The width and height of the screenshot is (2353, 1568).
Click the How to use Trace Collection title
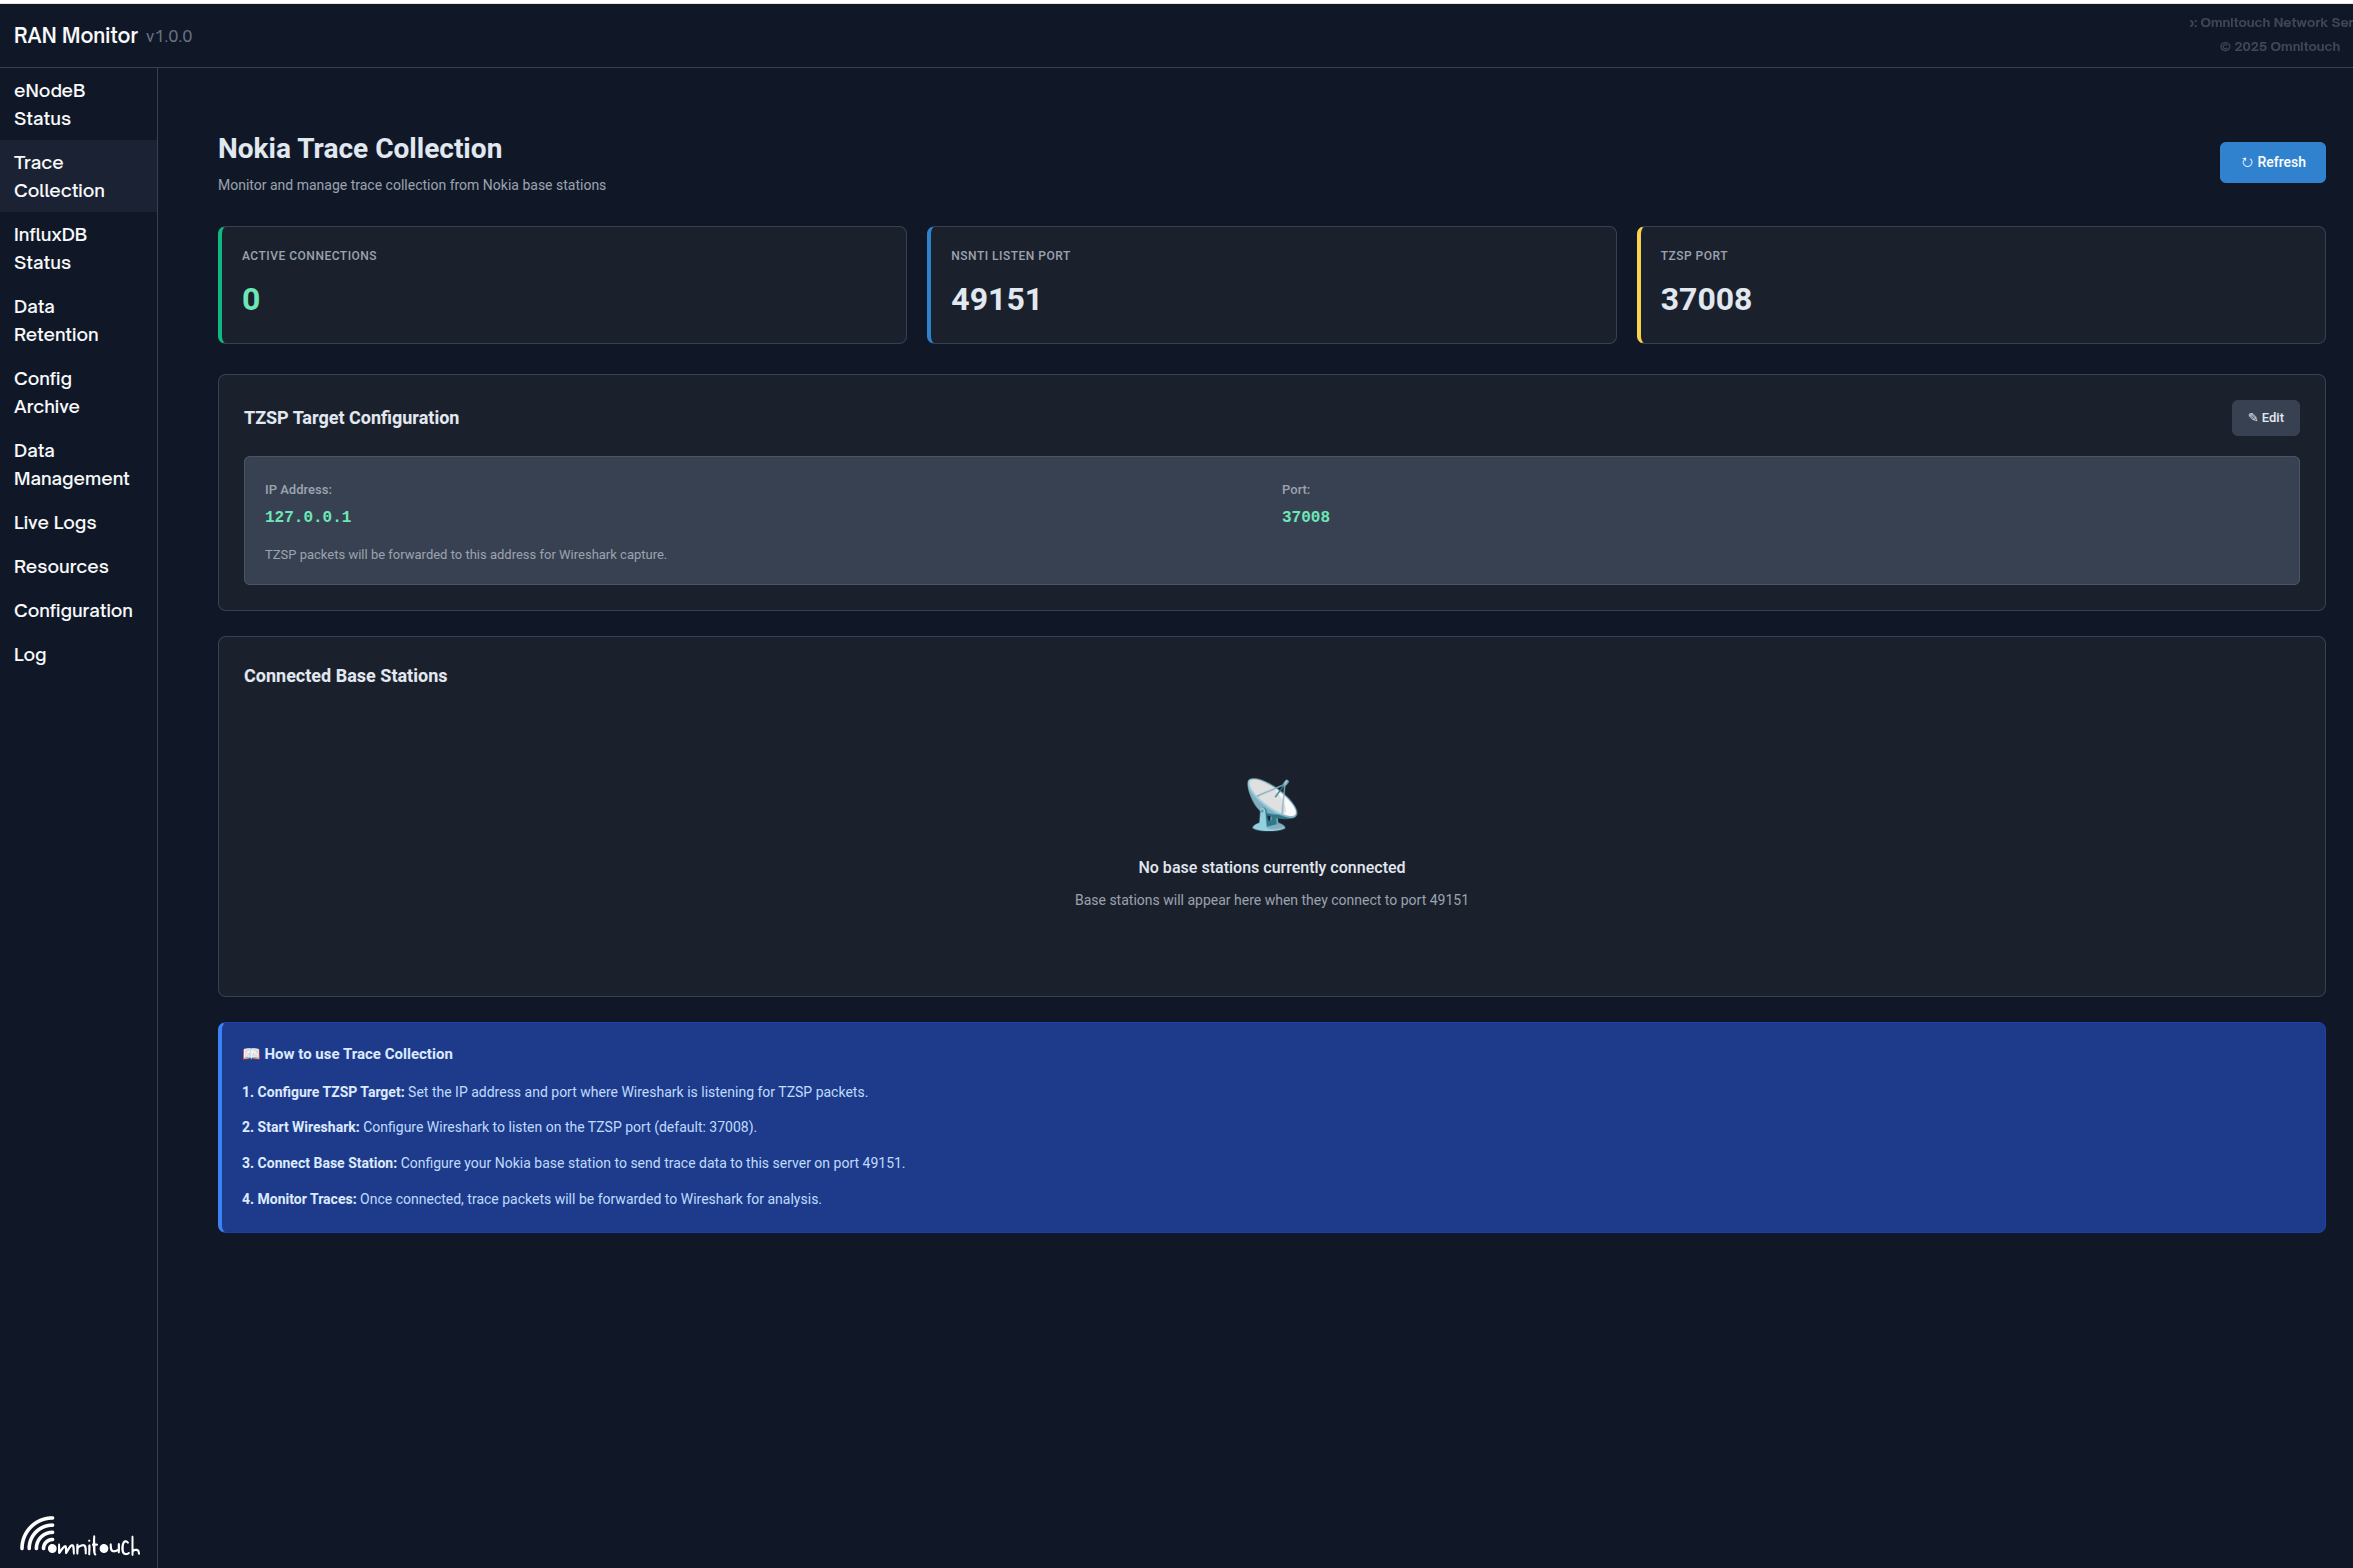358,1054
